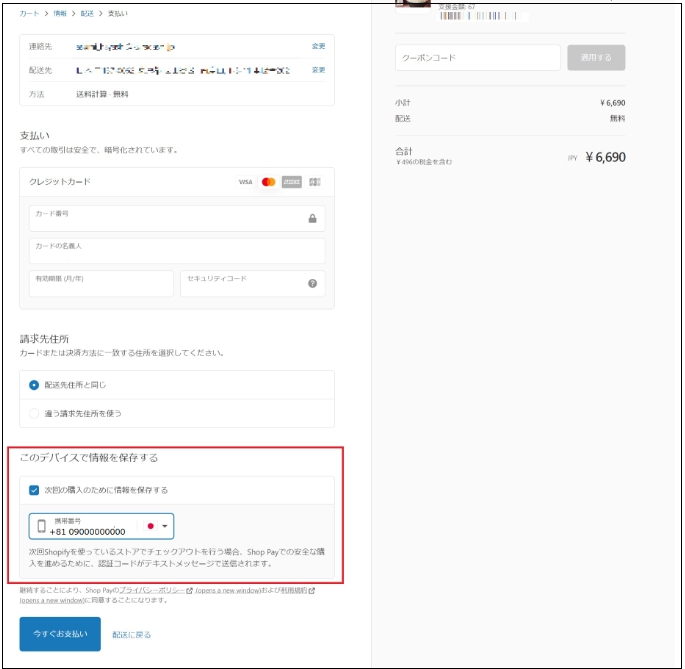Click the American Express card logo
The image size is (685, 669).
pos(292,182)
